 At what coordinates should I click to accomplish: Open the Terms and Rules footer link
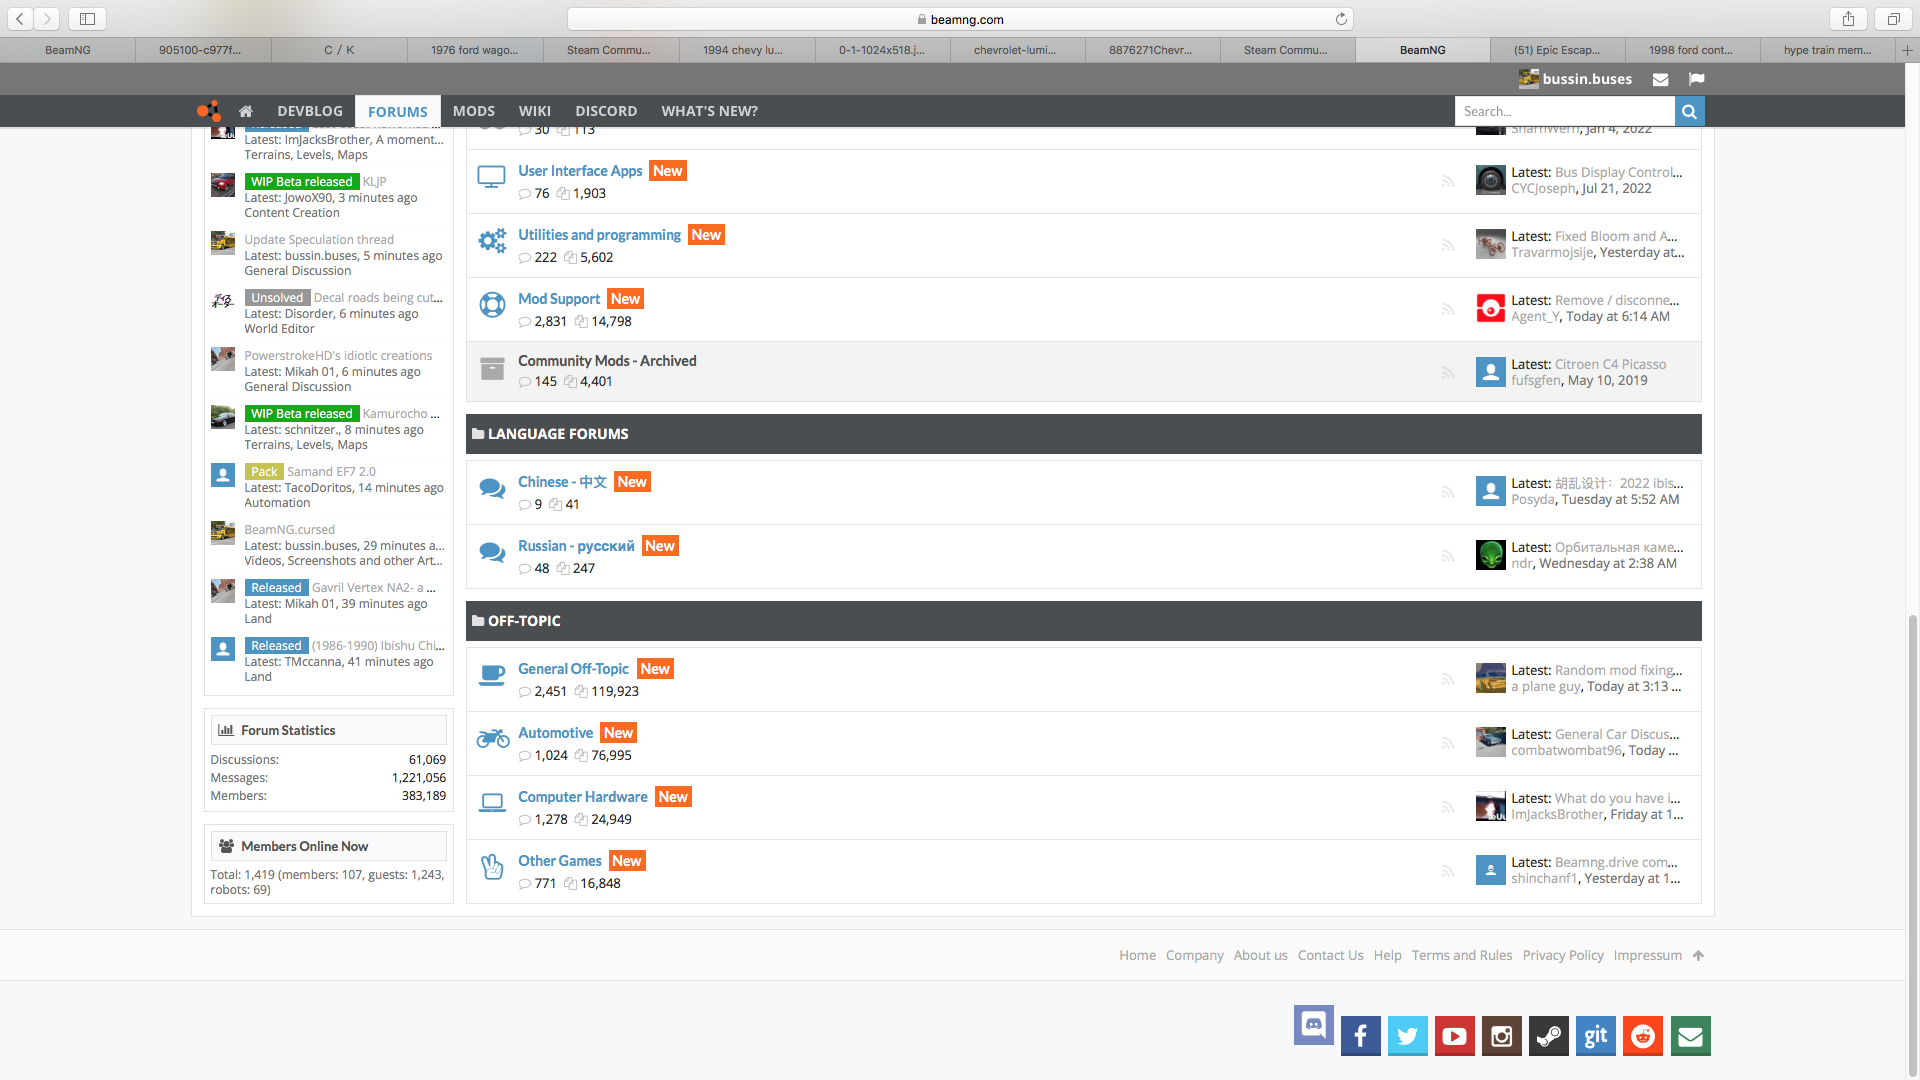pyautogui.click(x=1462, y=956)
